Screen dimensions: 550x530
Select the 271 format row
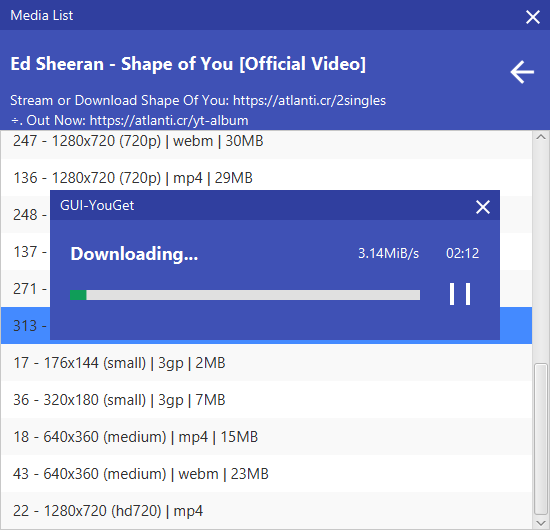click(25, 289)
